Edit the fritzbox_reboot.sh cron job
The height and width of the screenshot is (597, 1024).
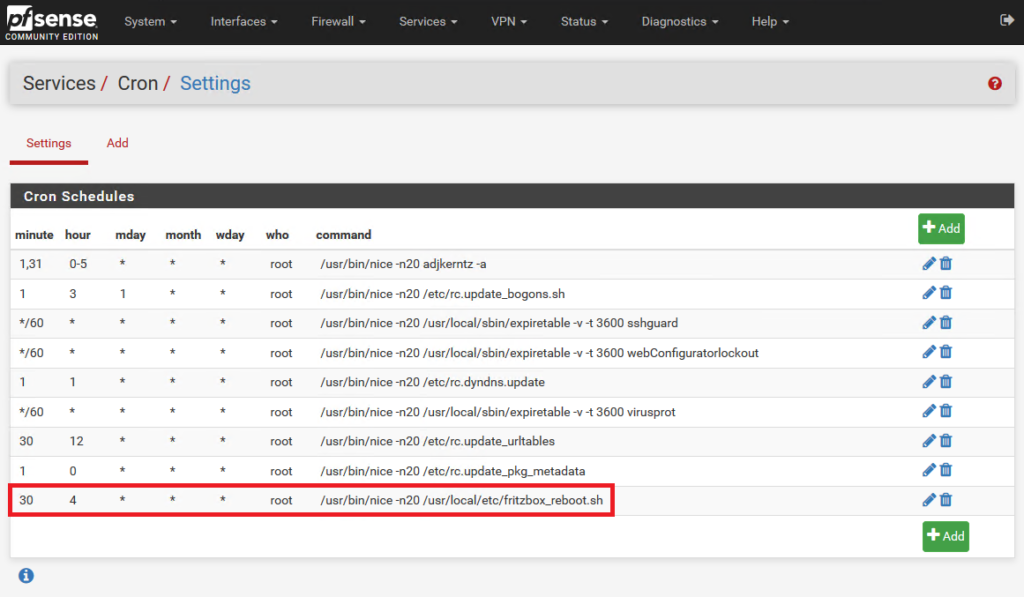click(x=929, y=500)
